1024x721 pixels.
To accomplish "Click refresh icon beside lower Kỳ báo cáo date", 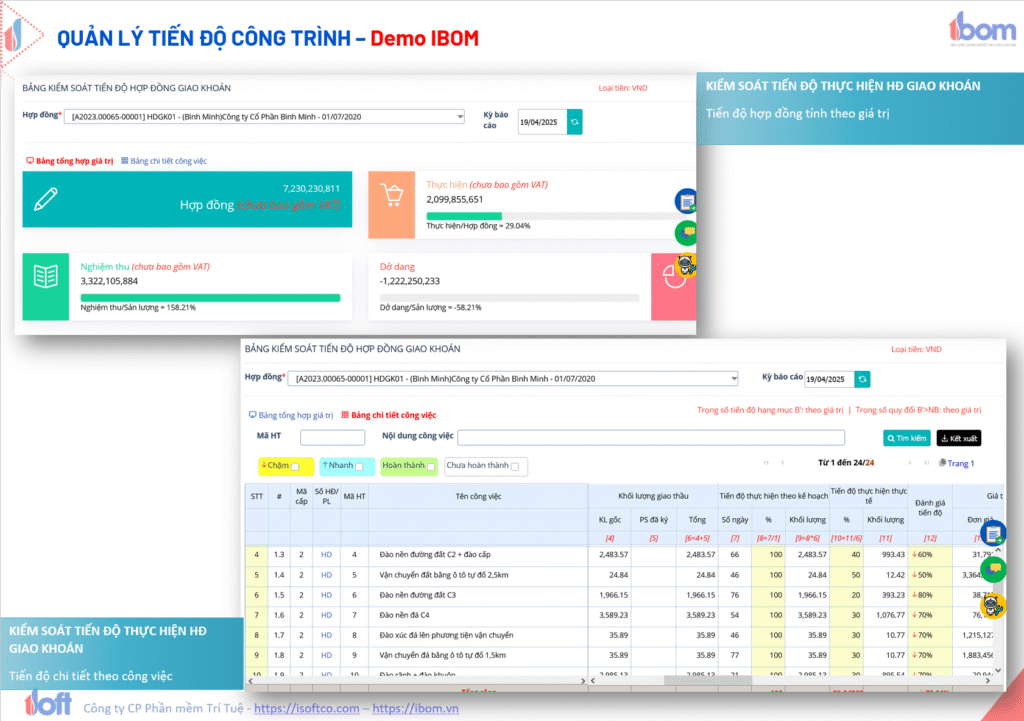I will pos(862,379).
